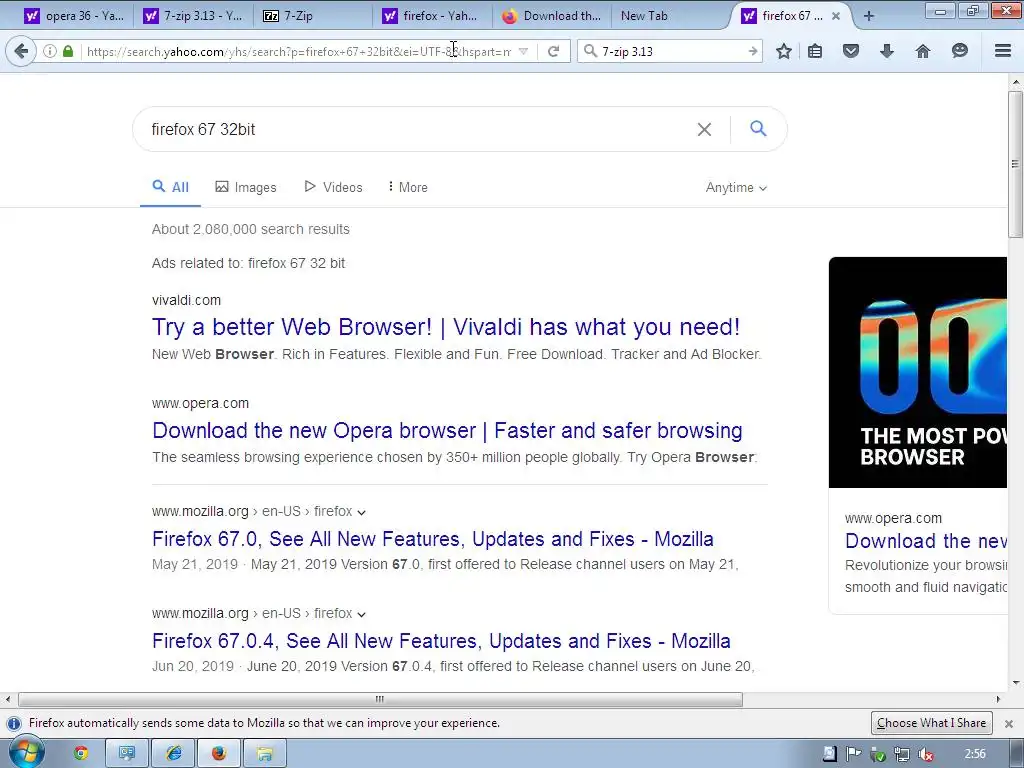Select the All results tab
Image resolution: width=1024 pixels, height=768 pixels.
pos(170,187)
